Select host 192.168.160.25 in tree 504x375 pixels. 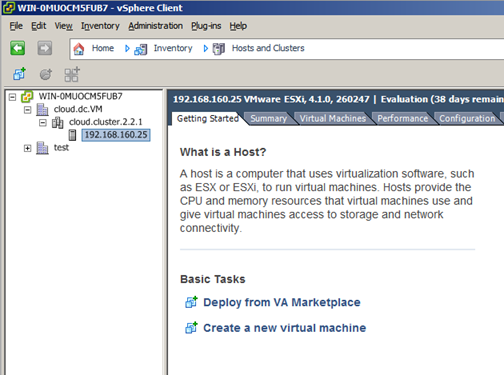tap(116, 135)
